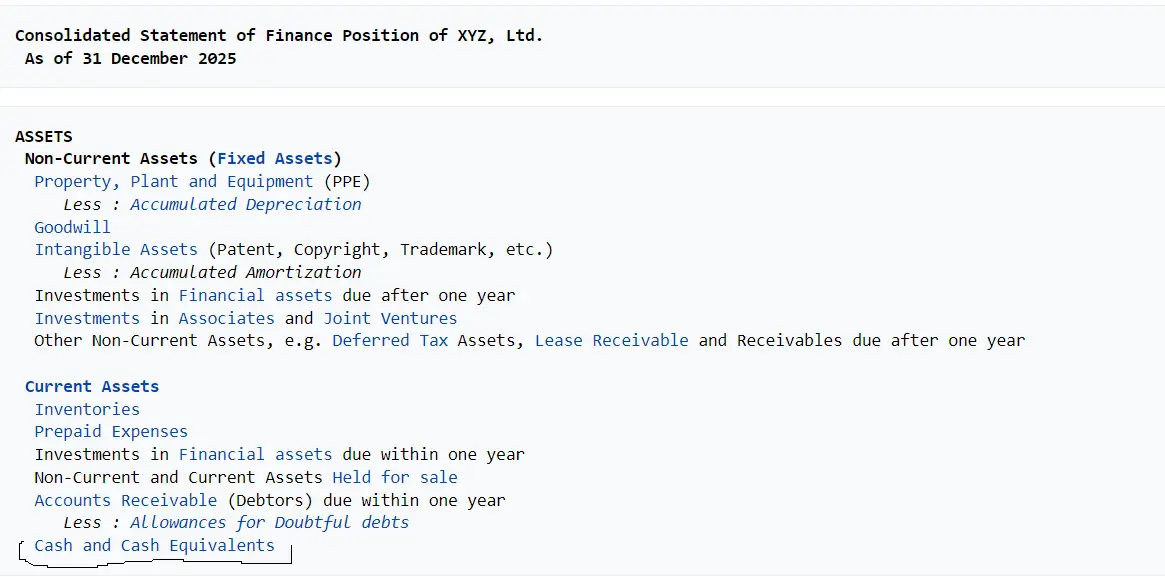The image size is (1165, 577).
Task: Open the Prepaid Expenses link
Action: click(x=111, y=431)
